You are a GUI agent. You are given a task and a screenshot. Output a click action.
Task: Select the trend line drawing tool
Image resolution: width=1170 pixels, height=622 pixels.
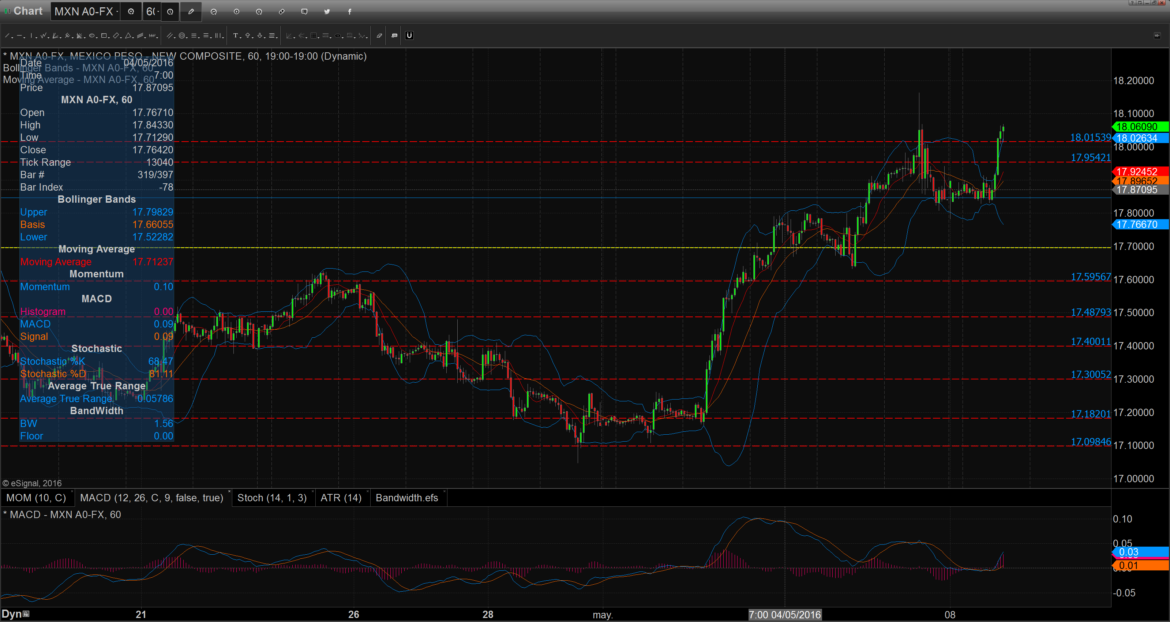pos(8,36)
